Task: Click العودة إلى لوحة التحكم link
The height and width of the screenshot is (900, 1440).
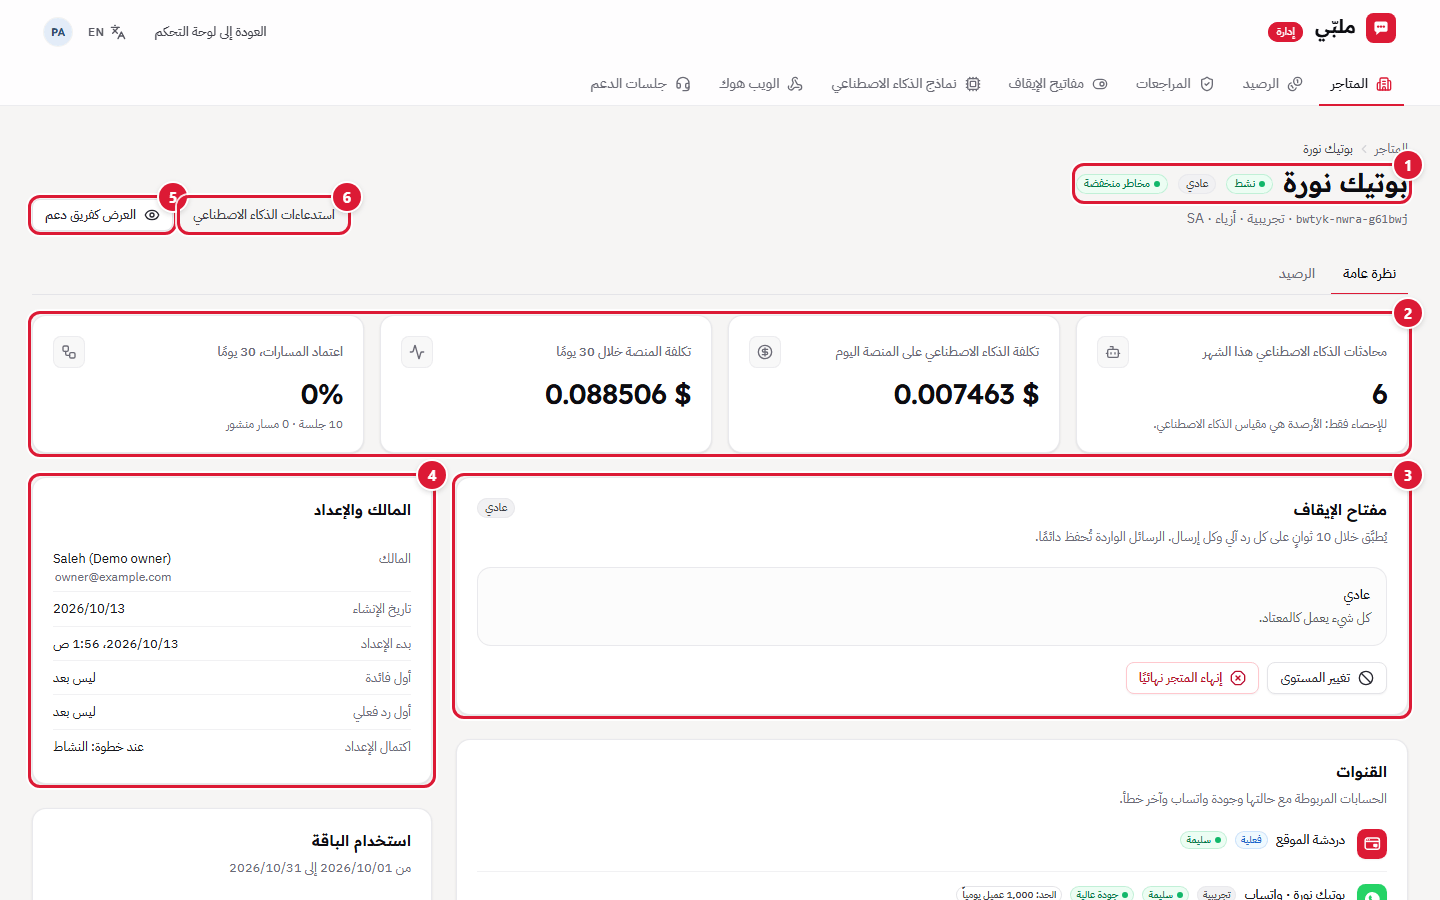Action: coord(210,32)
